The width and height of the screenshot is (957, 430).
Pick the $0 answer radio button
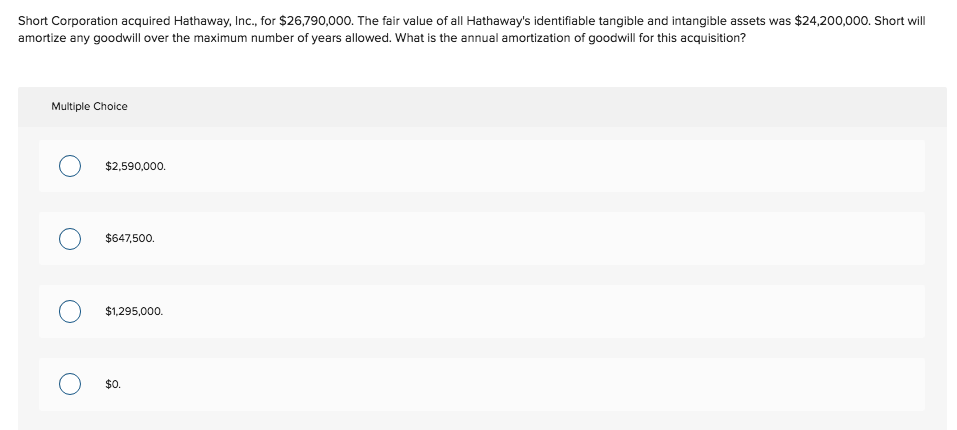(70, 384)
